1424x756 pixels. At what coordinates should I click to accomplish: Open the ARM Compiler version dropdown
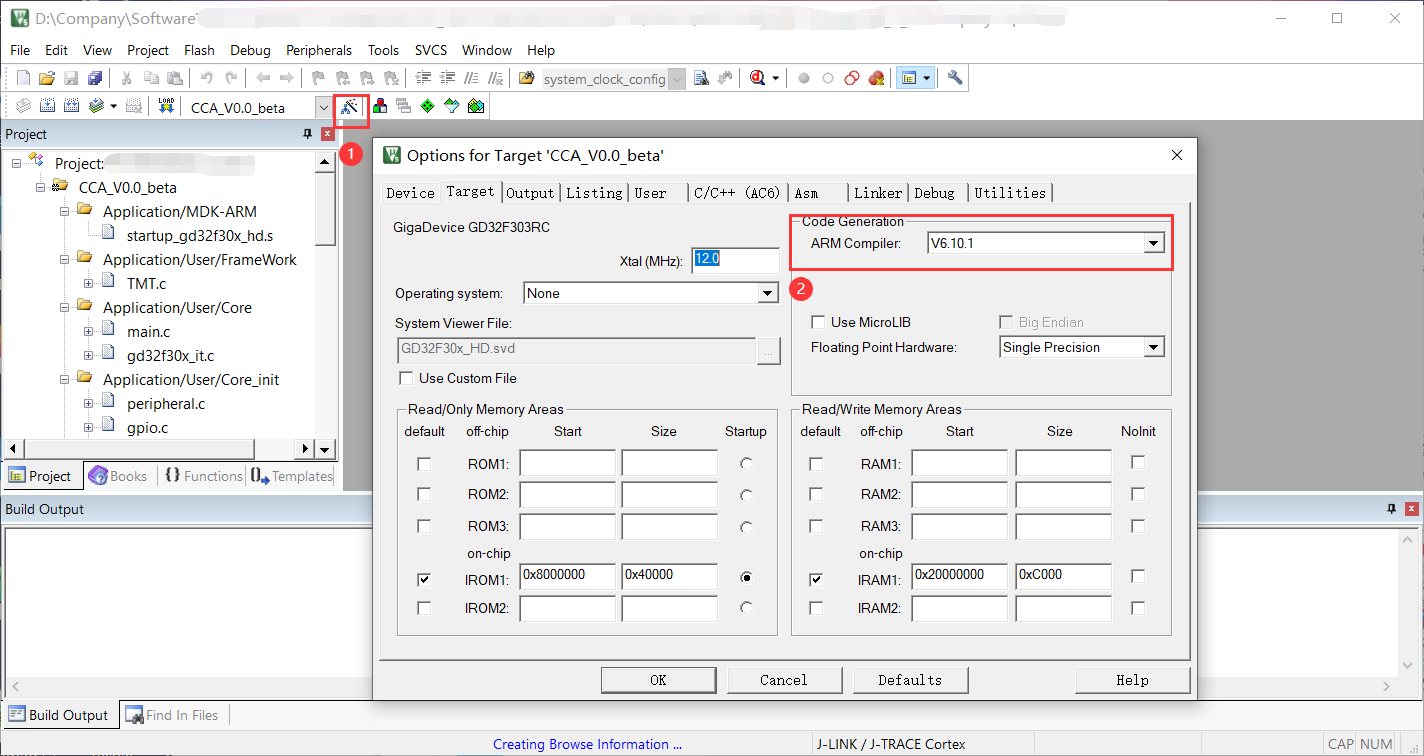pyautogui.click(x=1153, y=243)
